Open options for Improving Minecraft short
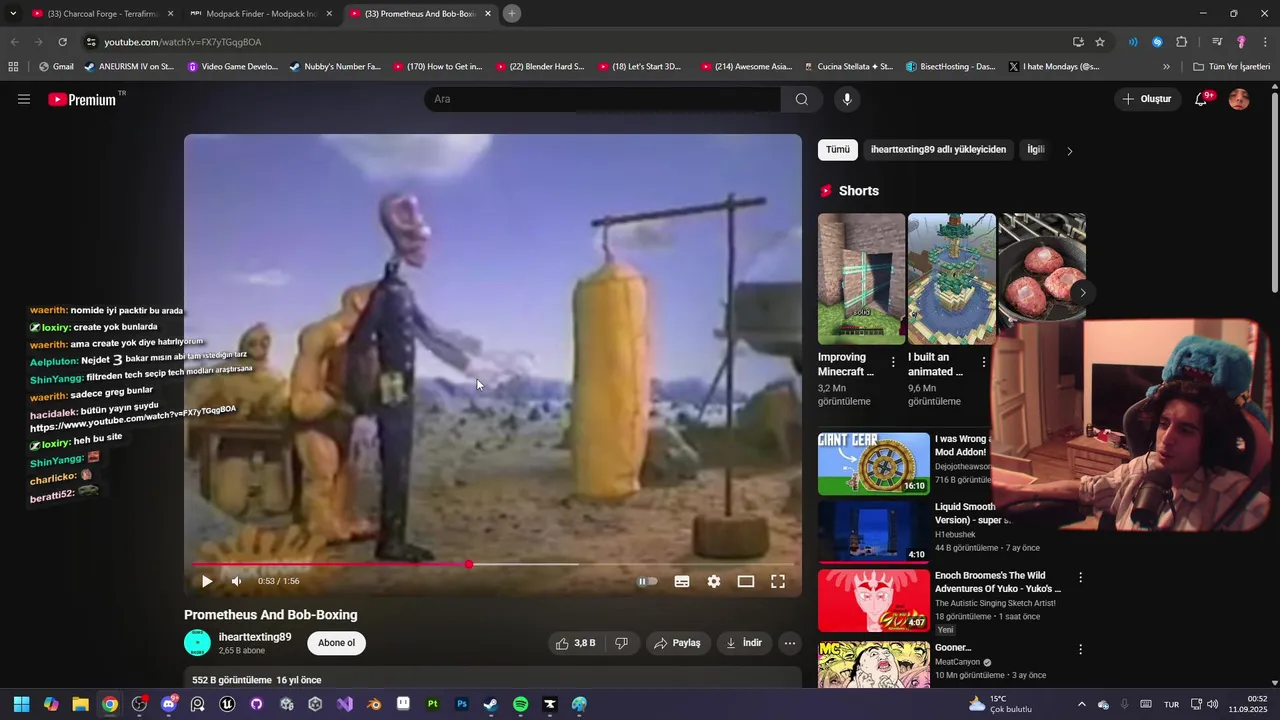 [x=893, y=362]
